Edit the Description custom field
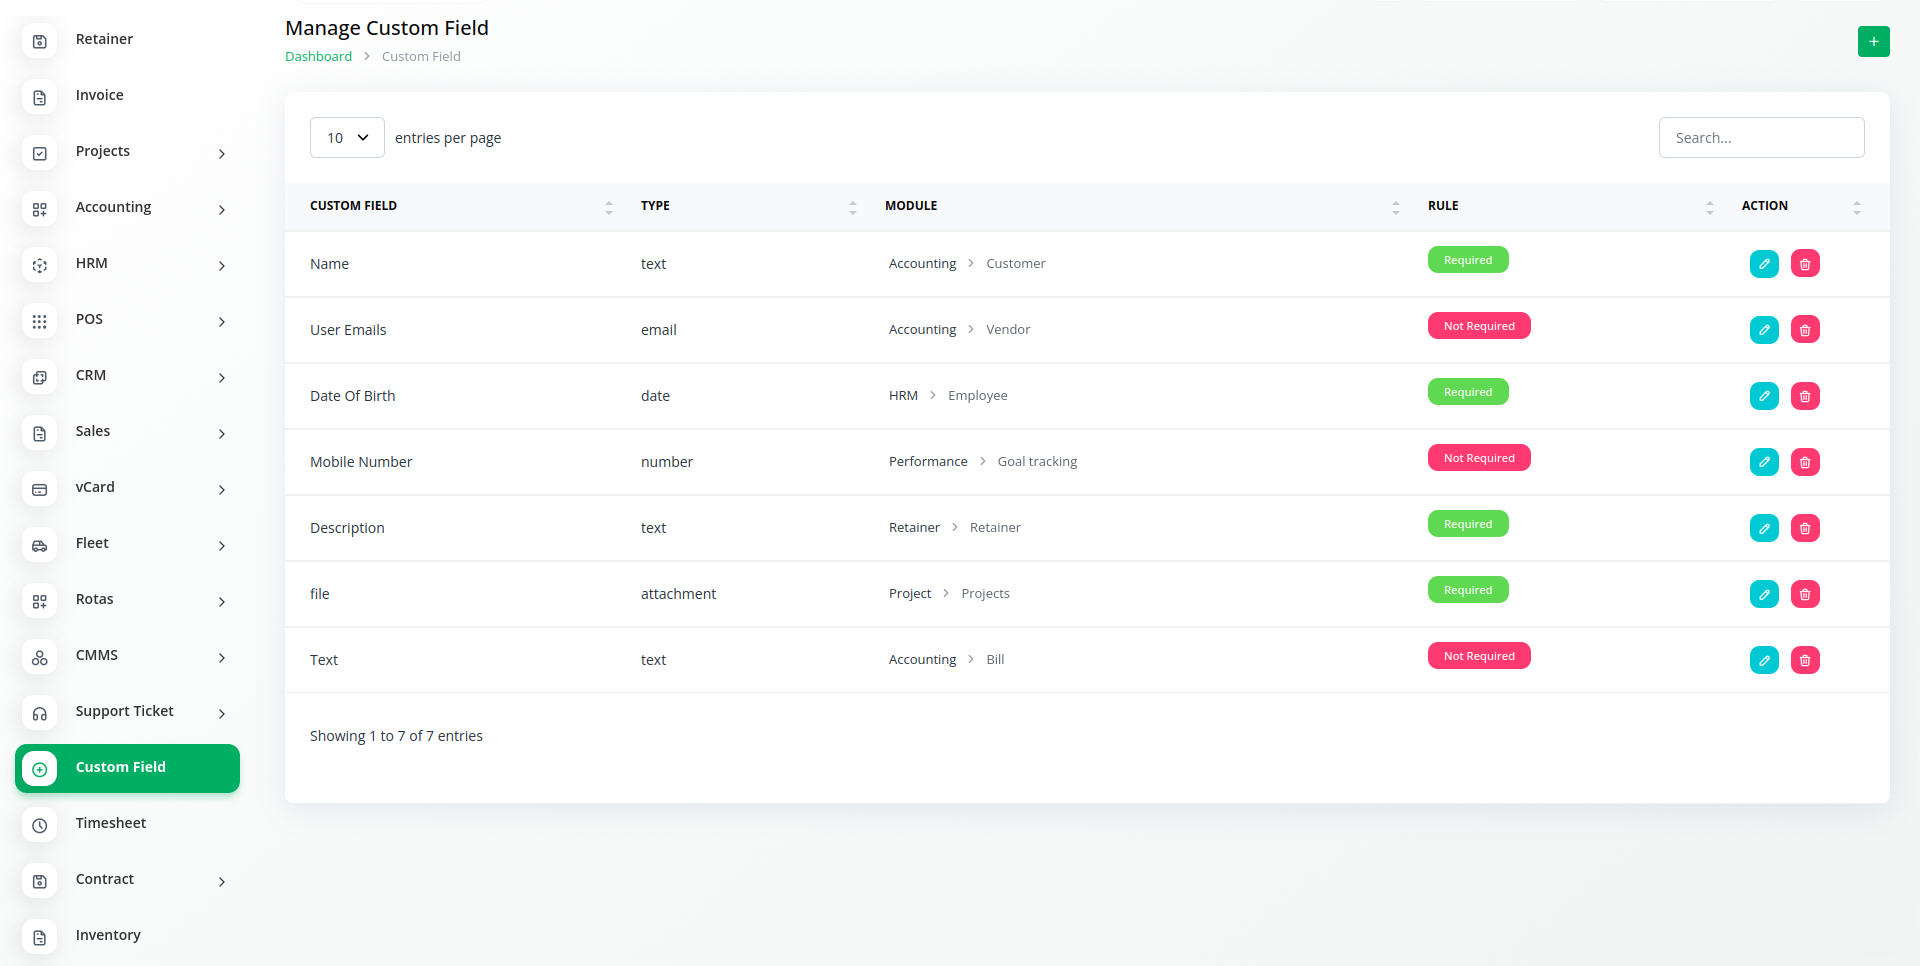The image size is (1920, 966). (x=1764, y=528)
